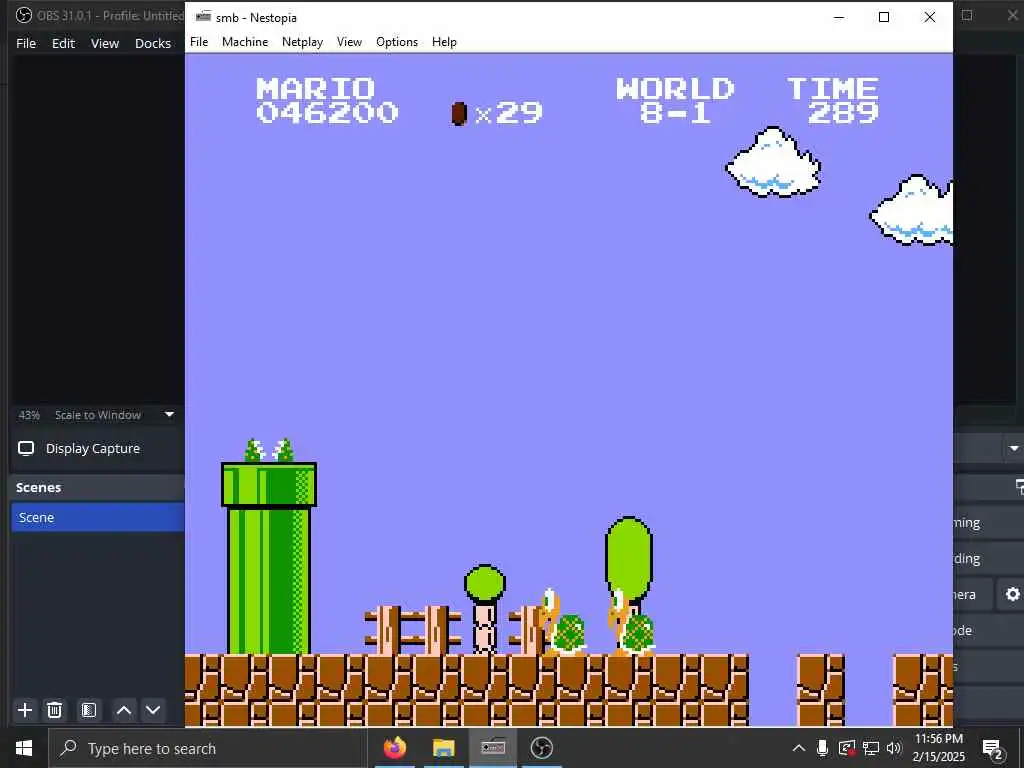Show hidden system tray icons
Screen dimensions: 1024x768
click(x=798, y=748)
